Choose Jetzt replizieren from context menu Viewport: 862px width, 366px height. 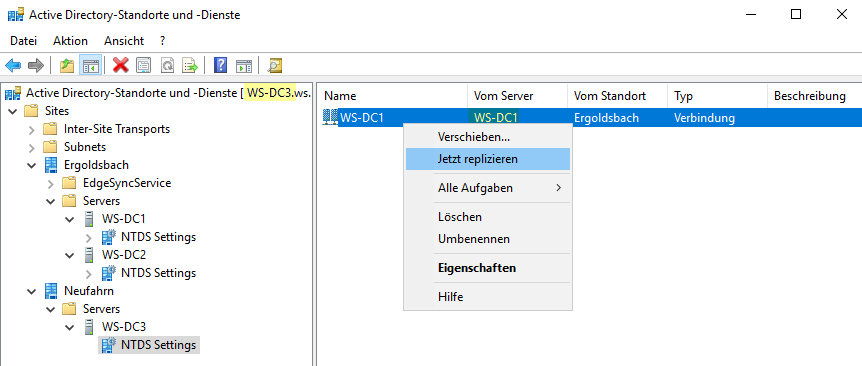coord(488,159)
